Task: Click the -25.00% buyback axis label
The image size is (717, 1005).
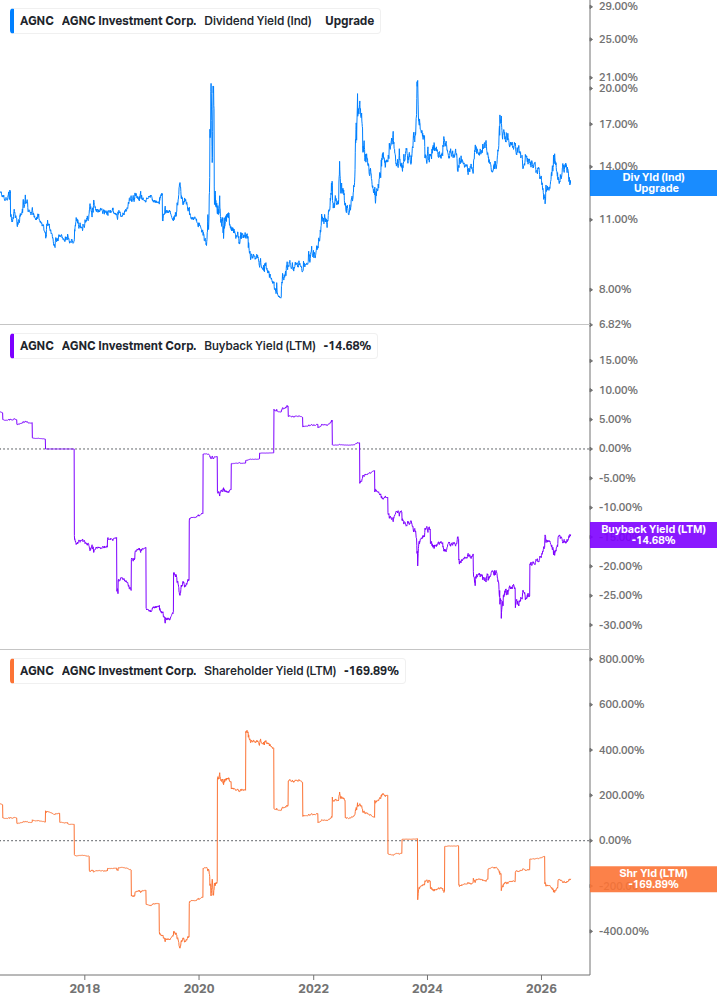Action: point(620,595)
